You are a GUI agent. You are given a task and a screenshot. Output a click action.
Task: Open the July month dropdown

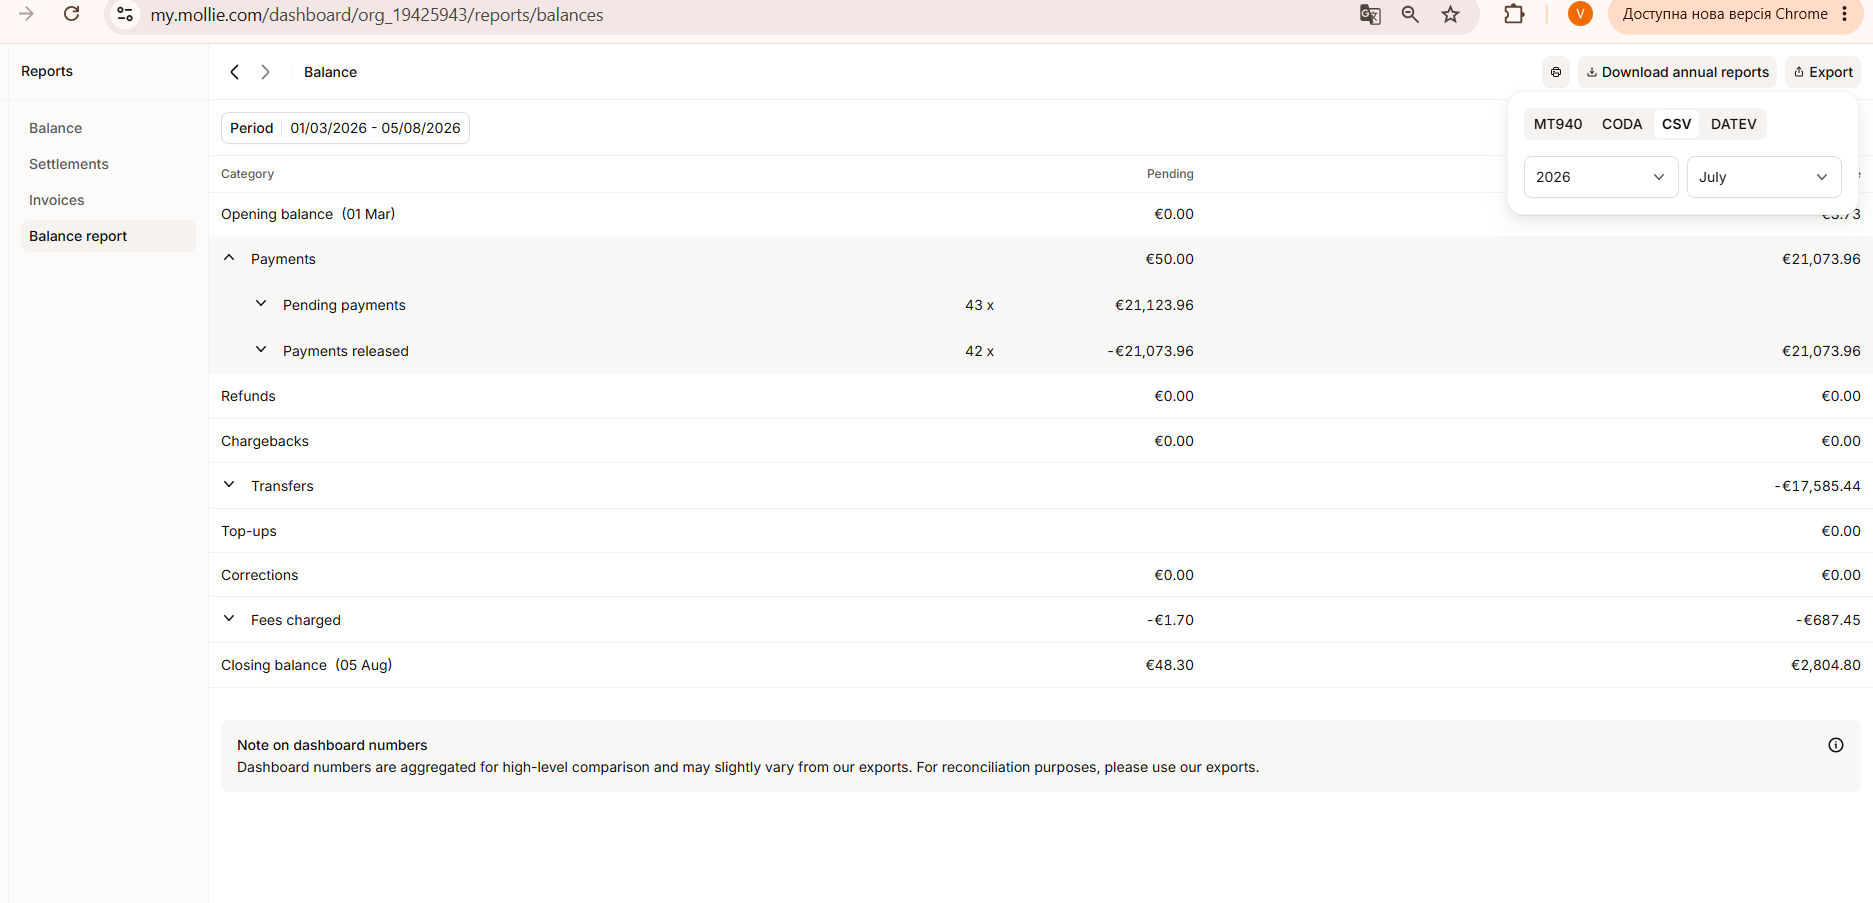pos(1764,177)
